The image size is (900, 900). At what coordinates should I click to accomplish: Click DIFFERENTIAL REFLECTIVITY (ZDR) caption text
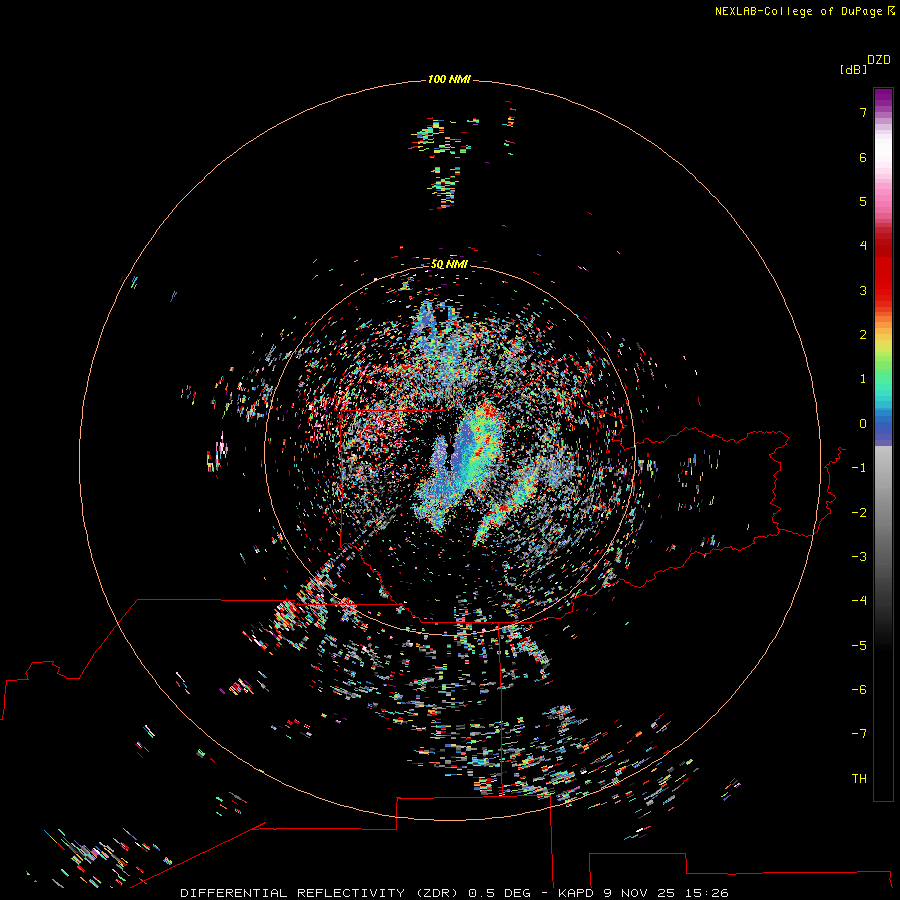click(x=319, y=893)
